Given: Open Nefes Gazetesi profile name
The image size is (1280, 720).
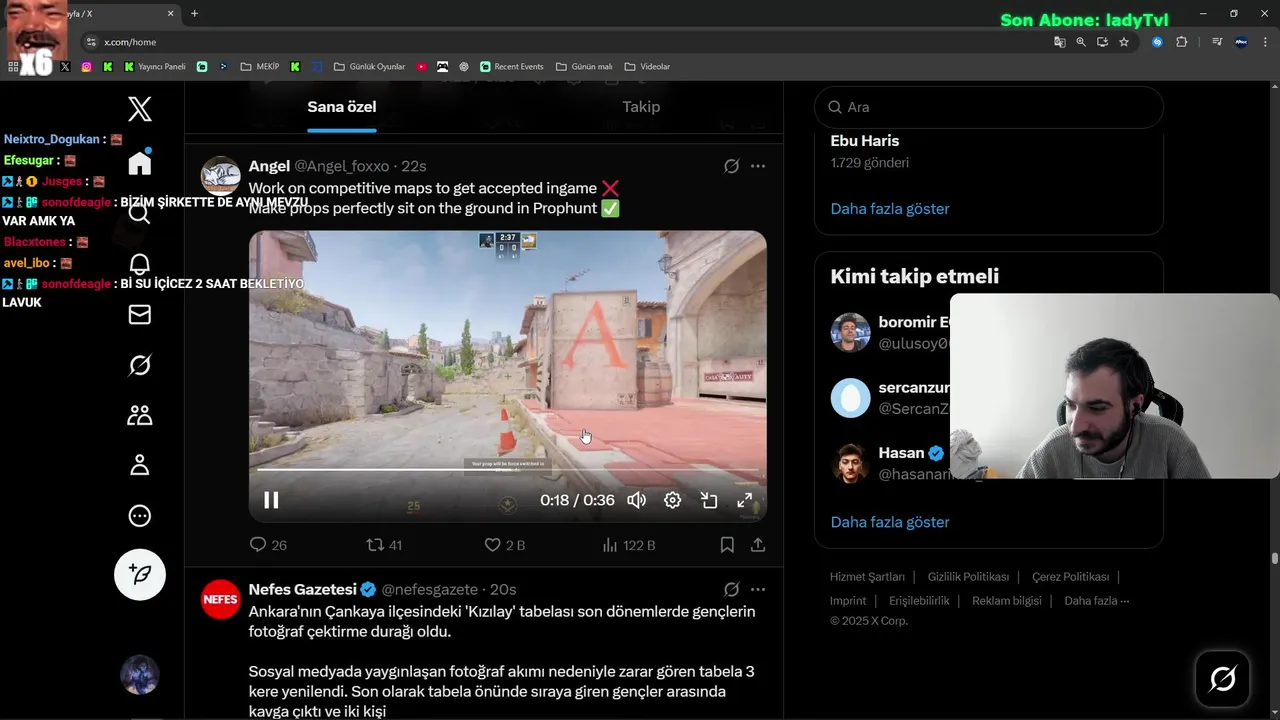Looking at the screenshot, I should (x=303, y=589).
